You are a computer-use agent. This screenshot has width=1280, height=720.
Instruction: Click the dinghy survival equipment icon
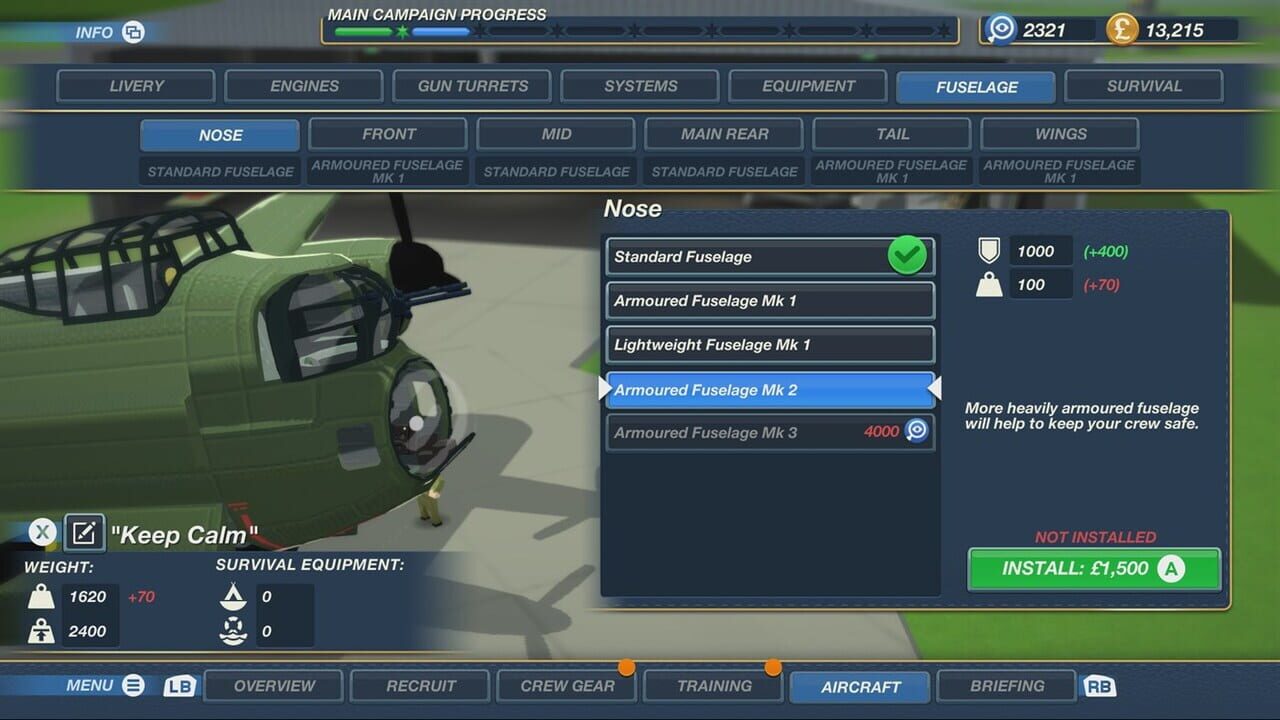click(x=233, y=597)
